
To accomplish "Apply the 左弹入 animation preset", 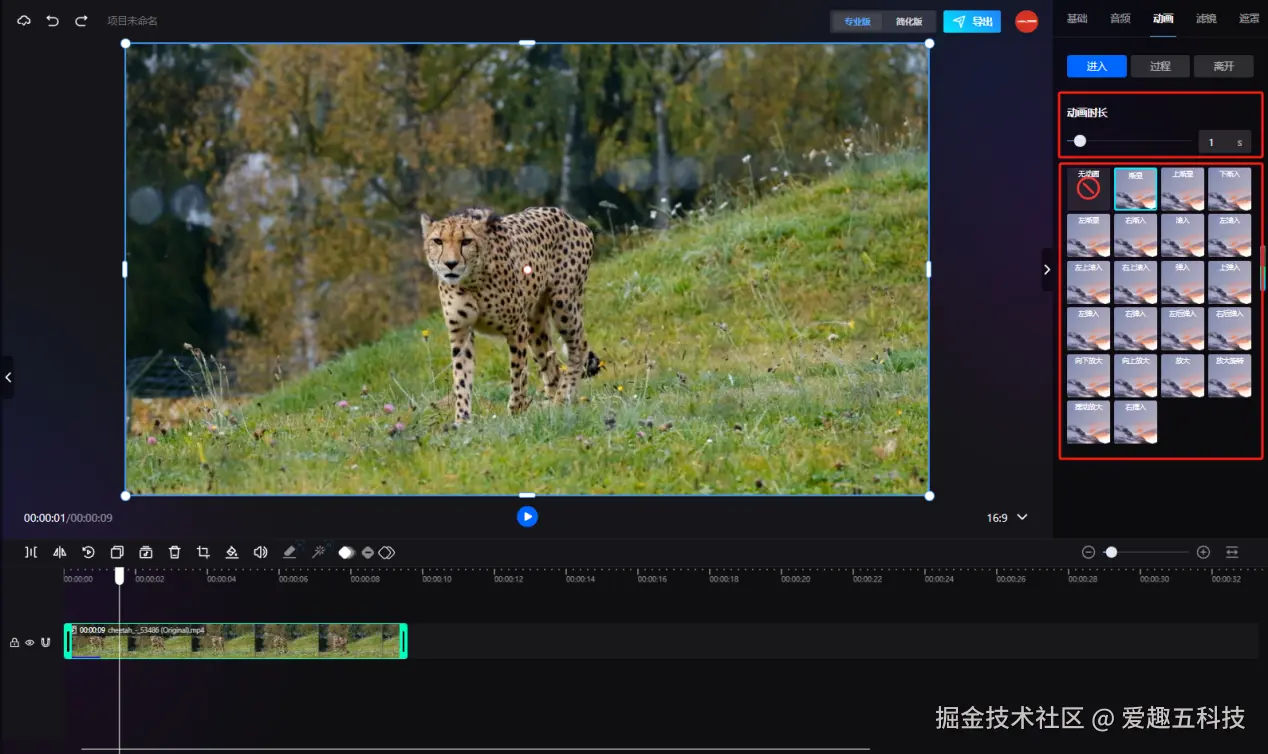I will click(1088, 329).
